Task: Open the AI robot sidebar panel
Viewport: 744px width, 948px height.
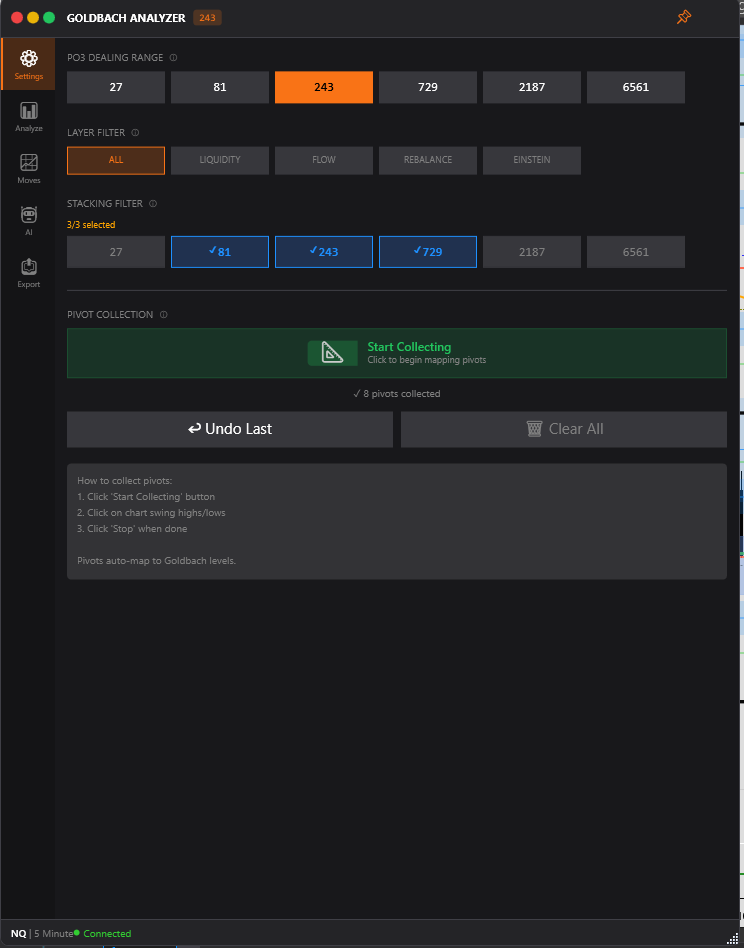Action: click(29, 220)
